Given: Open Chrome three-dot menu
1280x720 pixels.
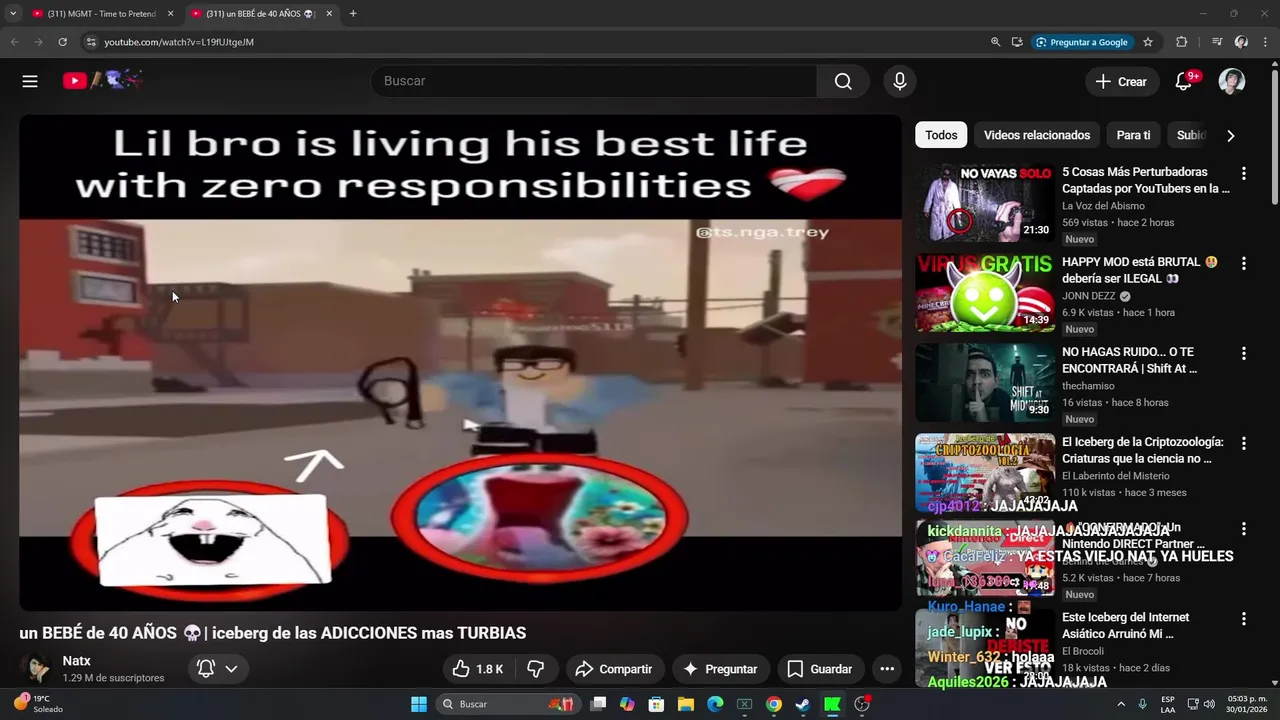Looking at the screenshot, I should [x=1264, y=42].
